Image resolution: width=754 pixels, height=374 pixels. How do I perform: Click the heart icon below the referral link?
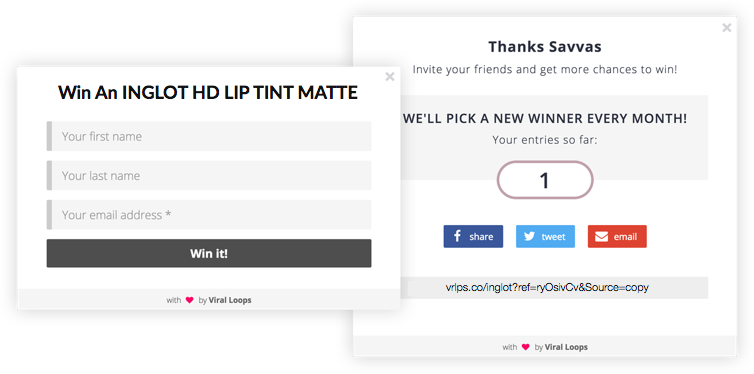pyautogui.click(x=526, y=347)
